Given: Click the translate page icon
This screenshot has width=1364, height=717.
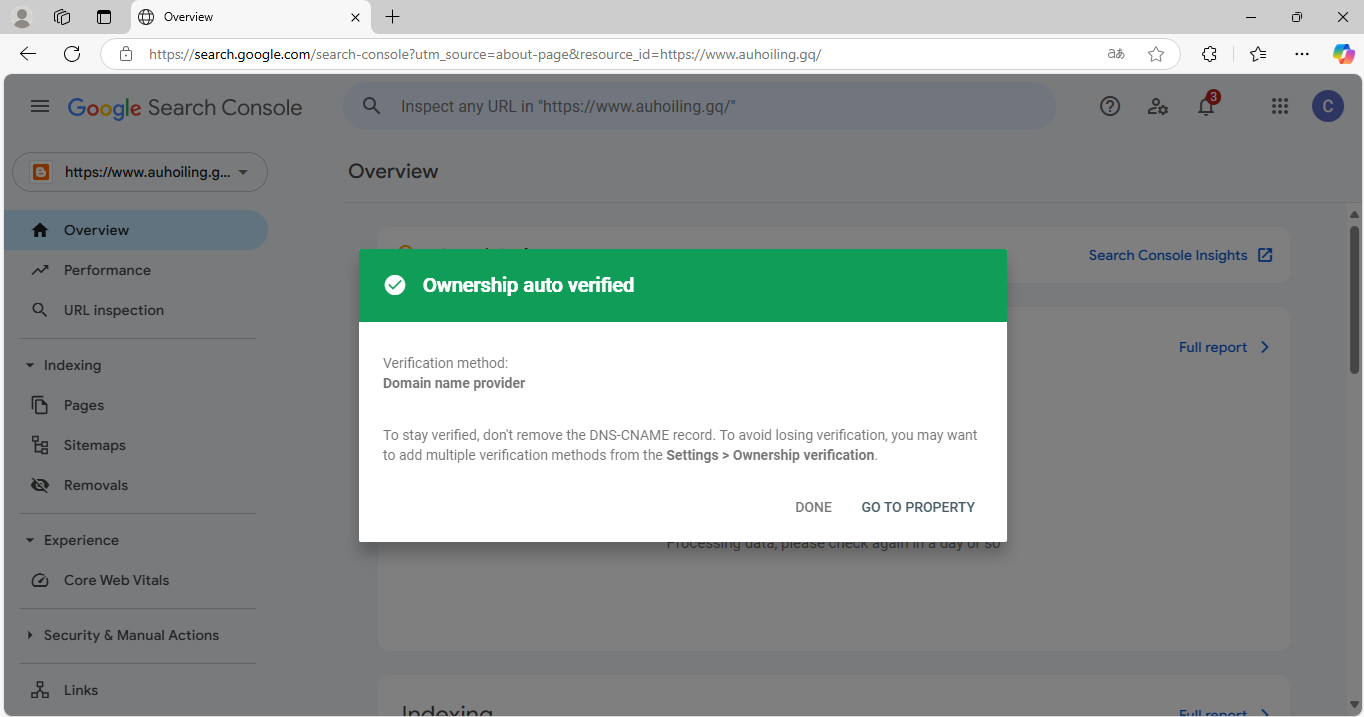Looking at the screenshot, I should 1116,54.
